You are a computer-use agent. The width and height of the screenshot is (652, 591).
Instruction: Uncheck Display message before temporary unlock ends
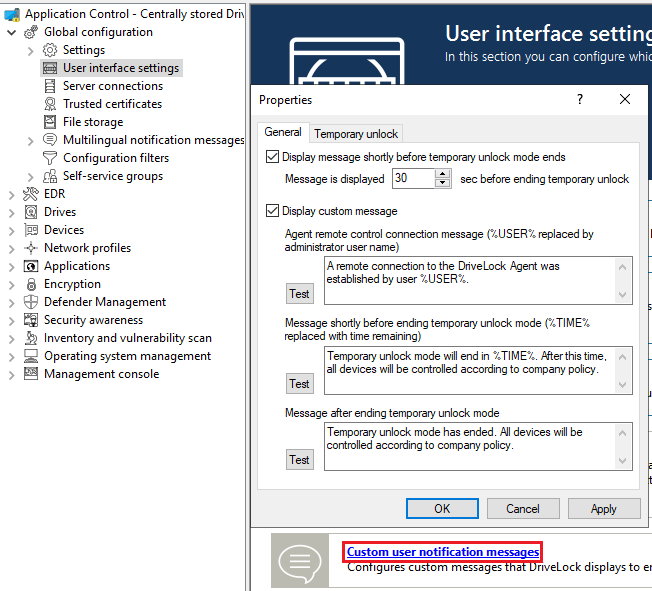point(273,157)
